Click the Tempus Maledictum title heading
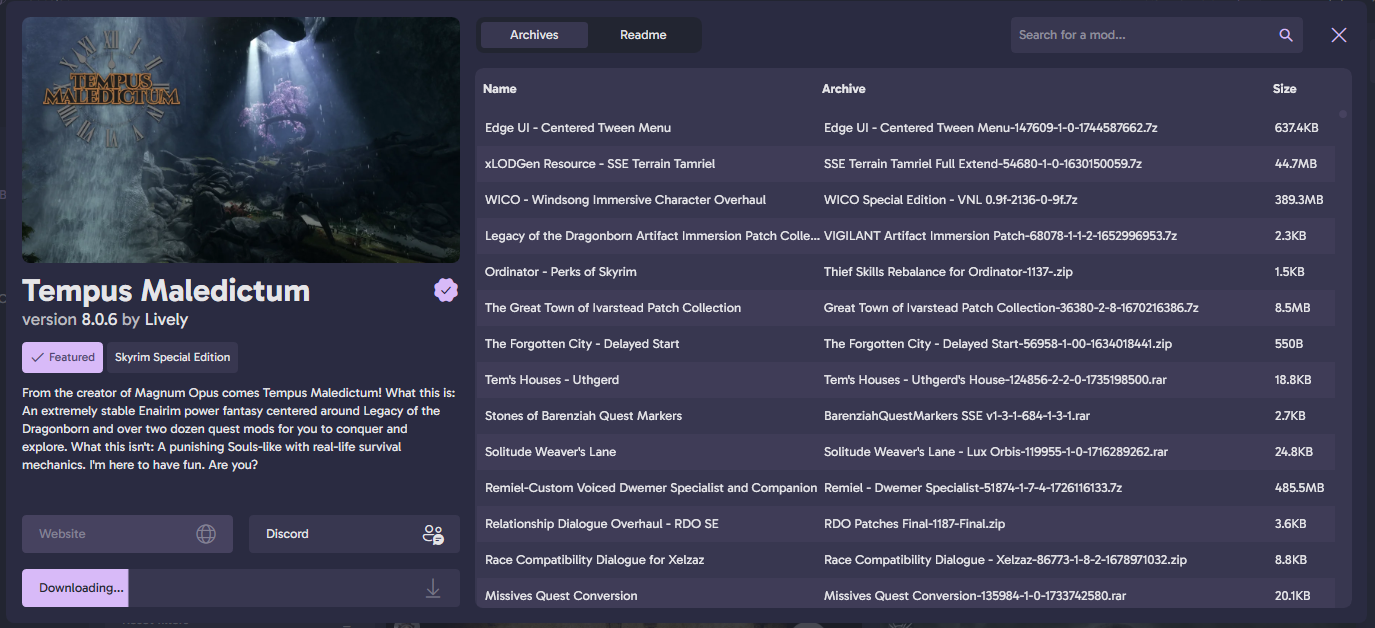 [x=166, y=290]
